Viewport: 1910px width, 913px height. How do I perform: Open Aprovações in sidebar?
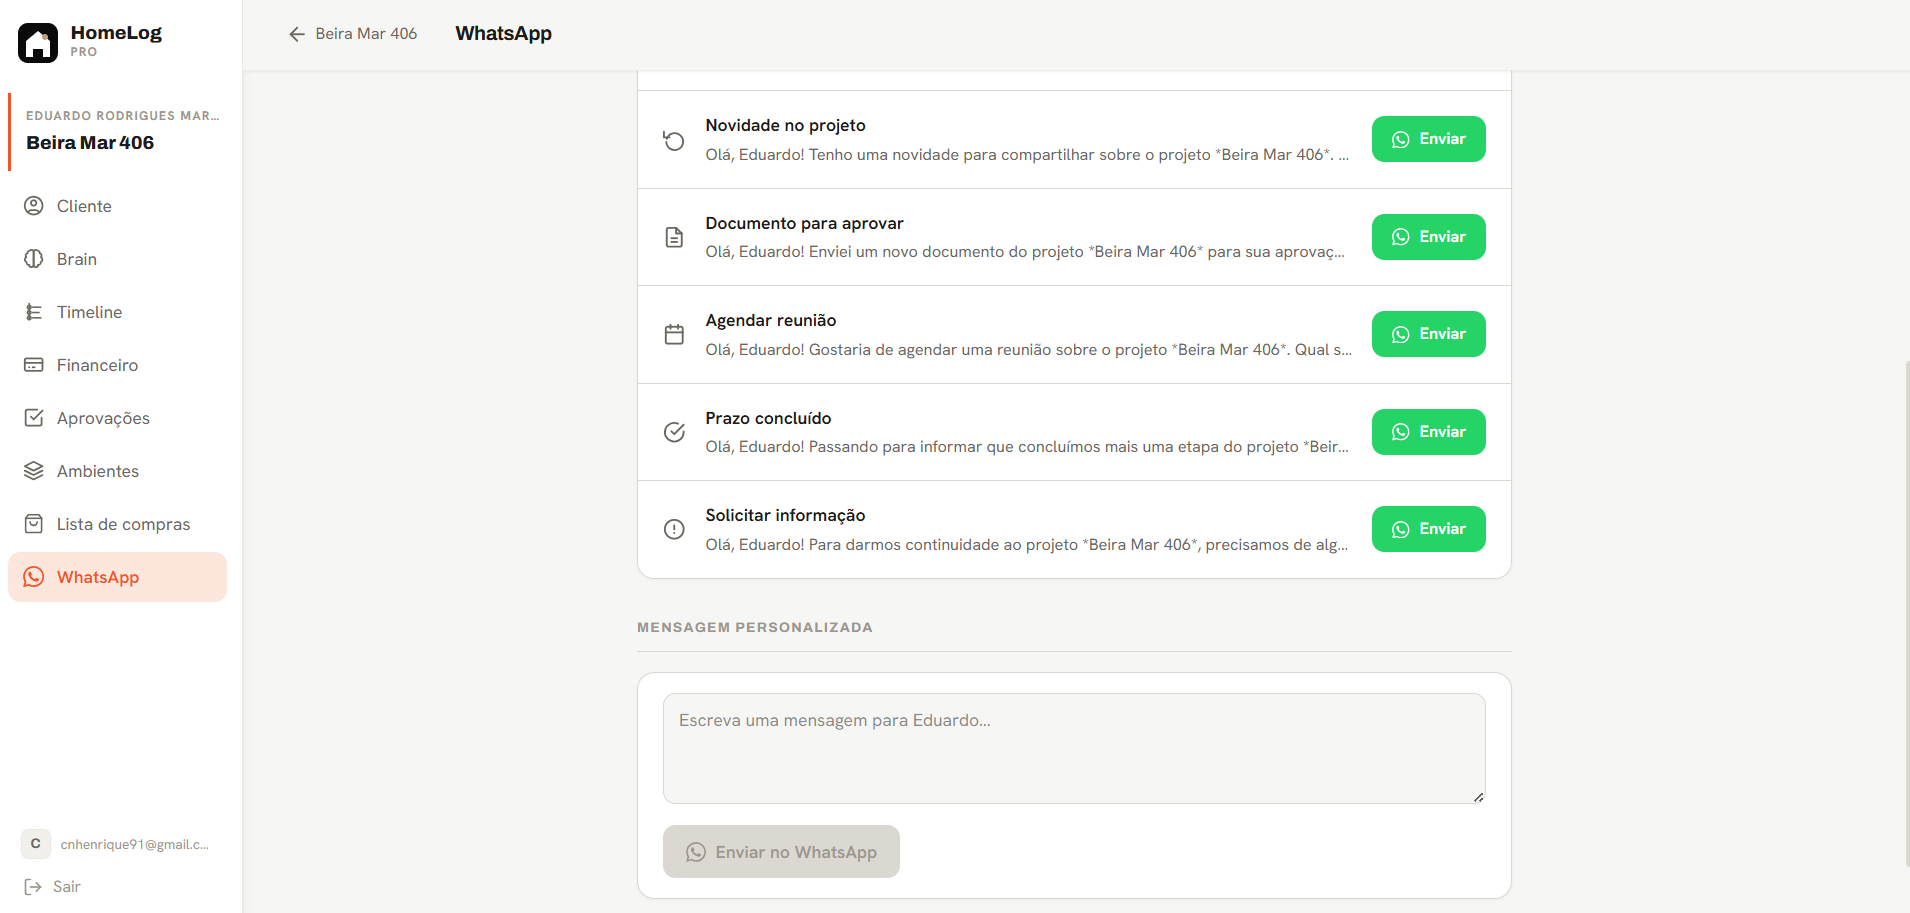click(x=118, y=418)
